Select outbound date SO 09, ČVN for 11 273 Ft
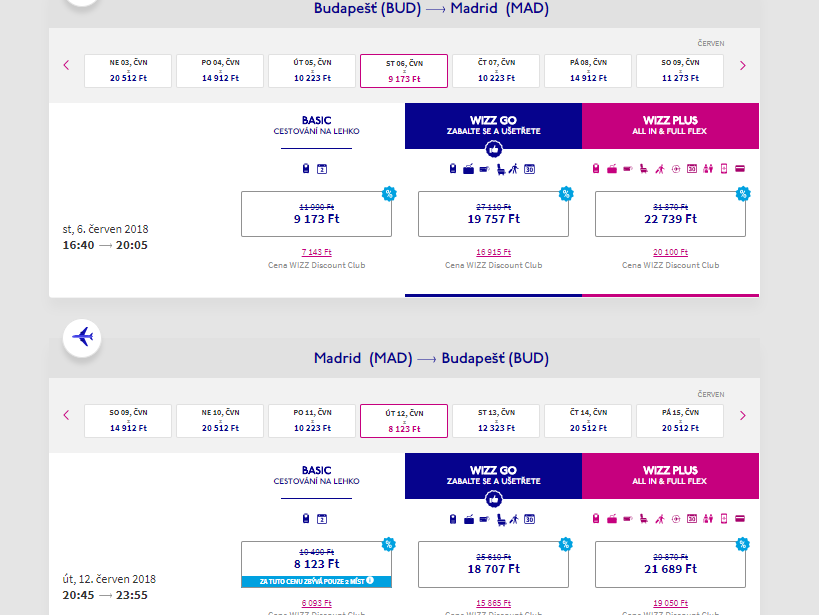Screen dimensions: 819x615 tap(679, 70)
